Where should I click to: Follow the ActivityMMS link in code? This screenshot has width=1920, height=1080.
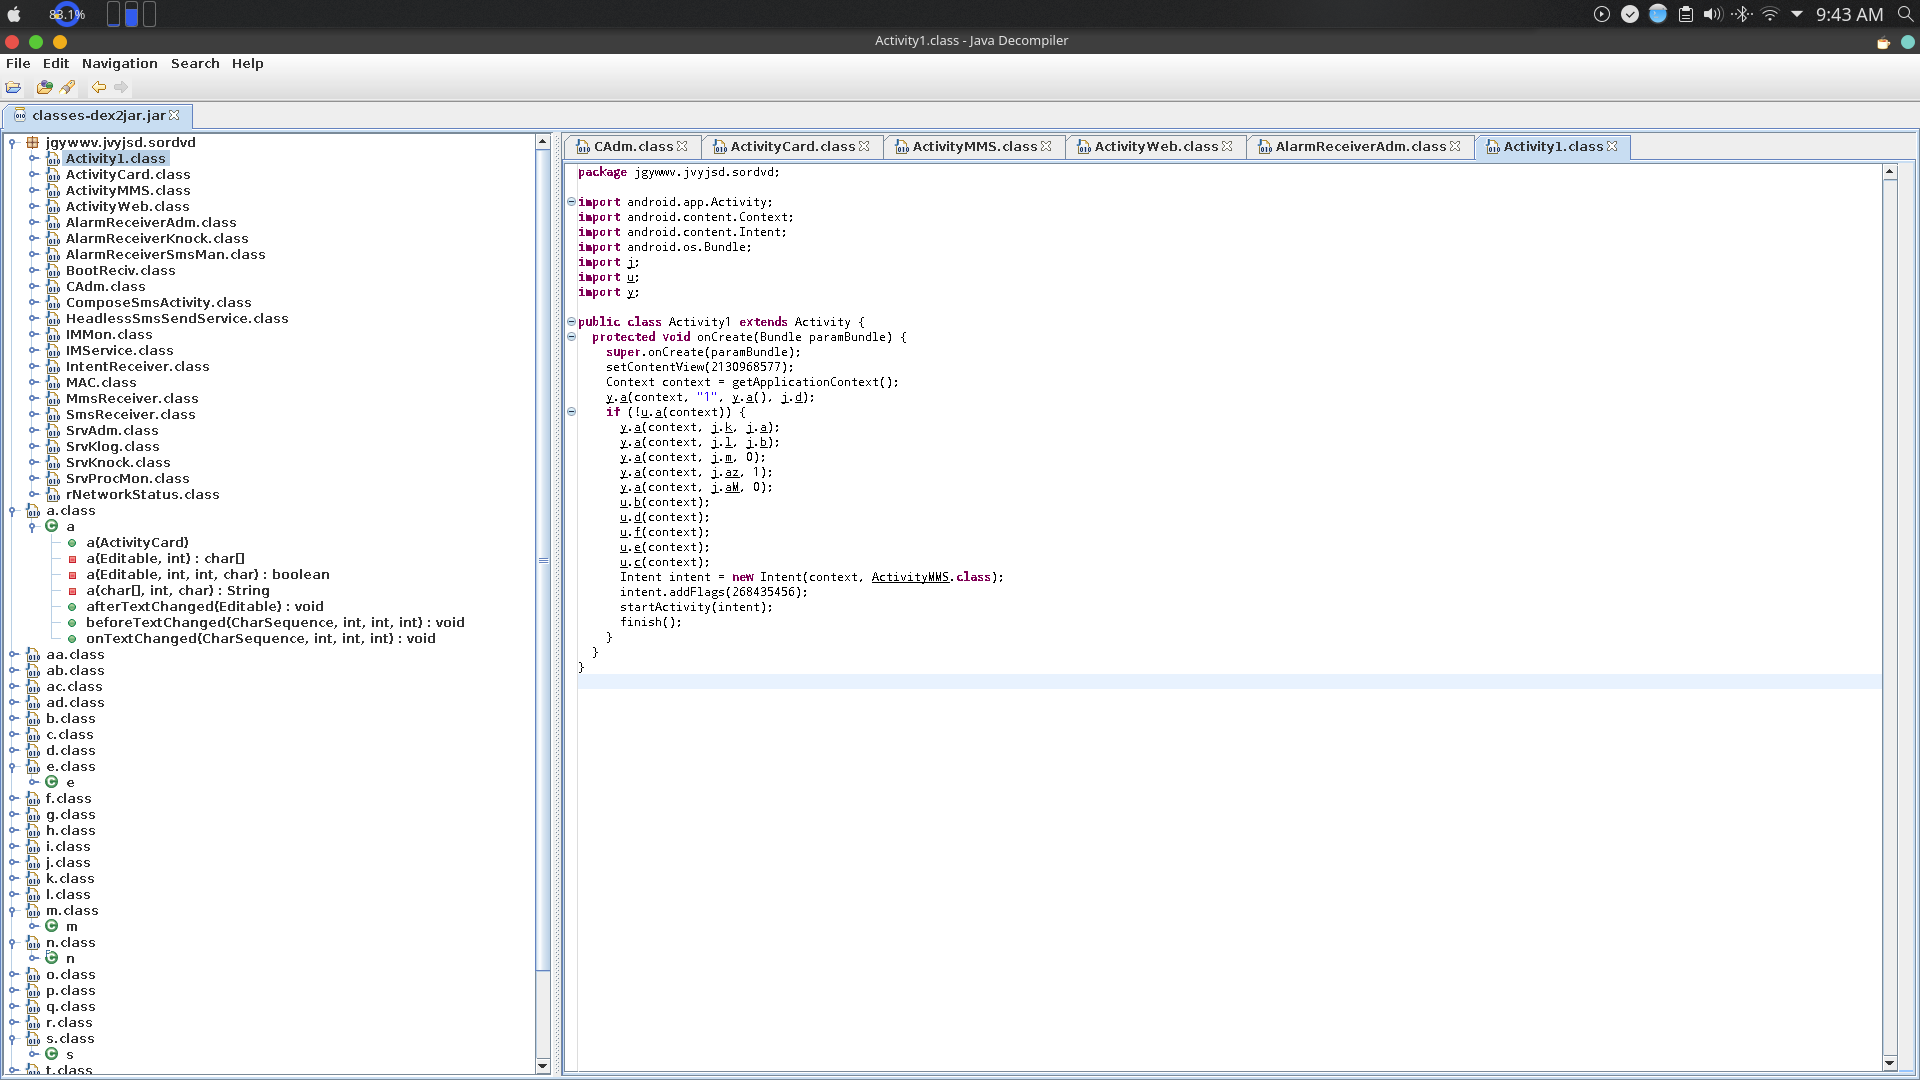(x=909, y=578)
